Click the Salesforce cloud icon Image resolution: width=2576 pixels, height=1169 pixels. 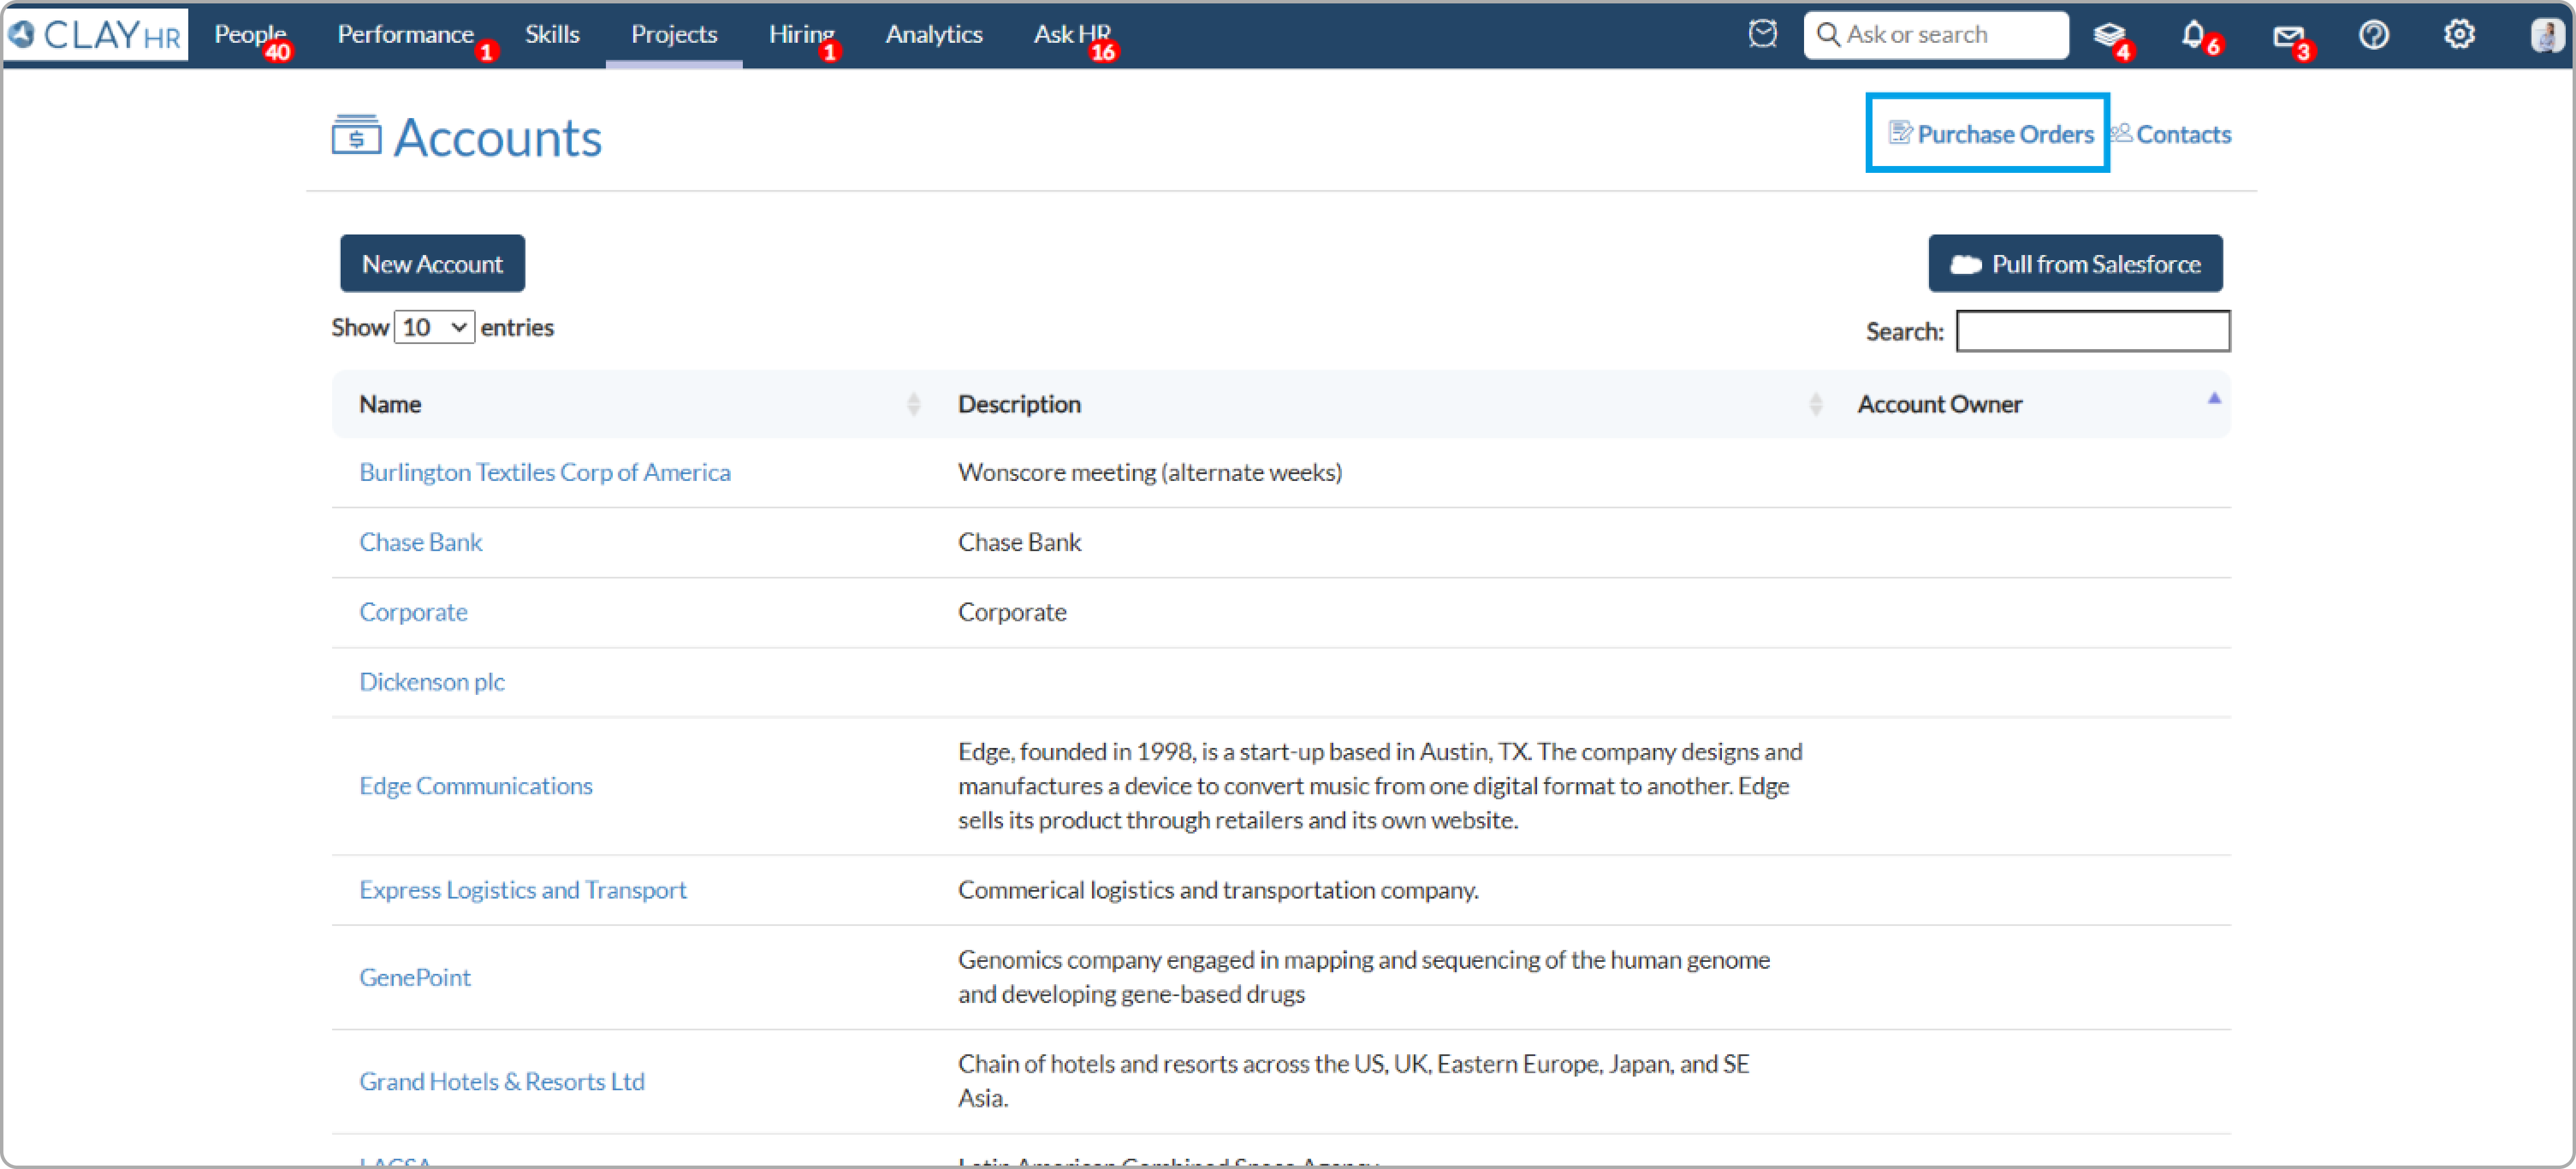click(x=1965, y=264)
